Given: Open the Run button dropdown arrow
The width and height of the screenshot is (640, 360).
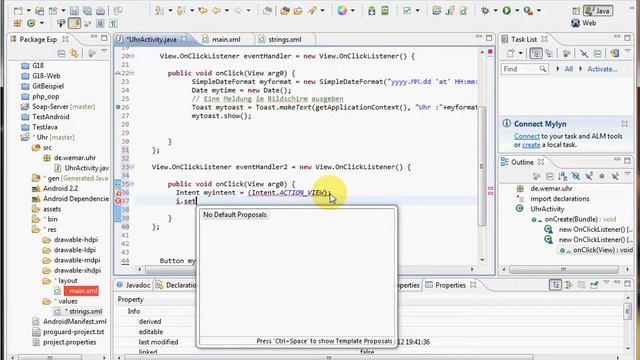Looking at the screenshot, I should [517, 11].
